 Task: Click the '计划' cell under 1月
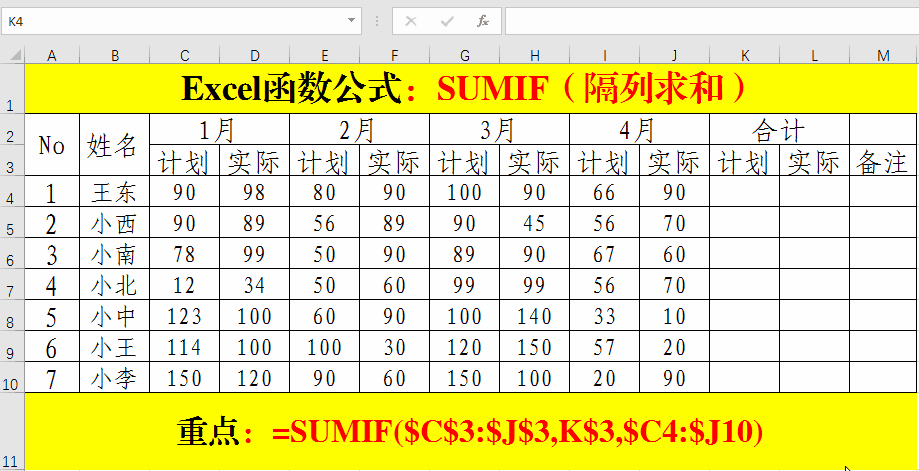tap(185, 160)
